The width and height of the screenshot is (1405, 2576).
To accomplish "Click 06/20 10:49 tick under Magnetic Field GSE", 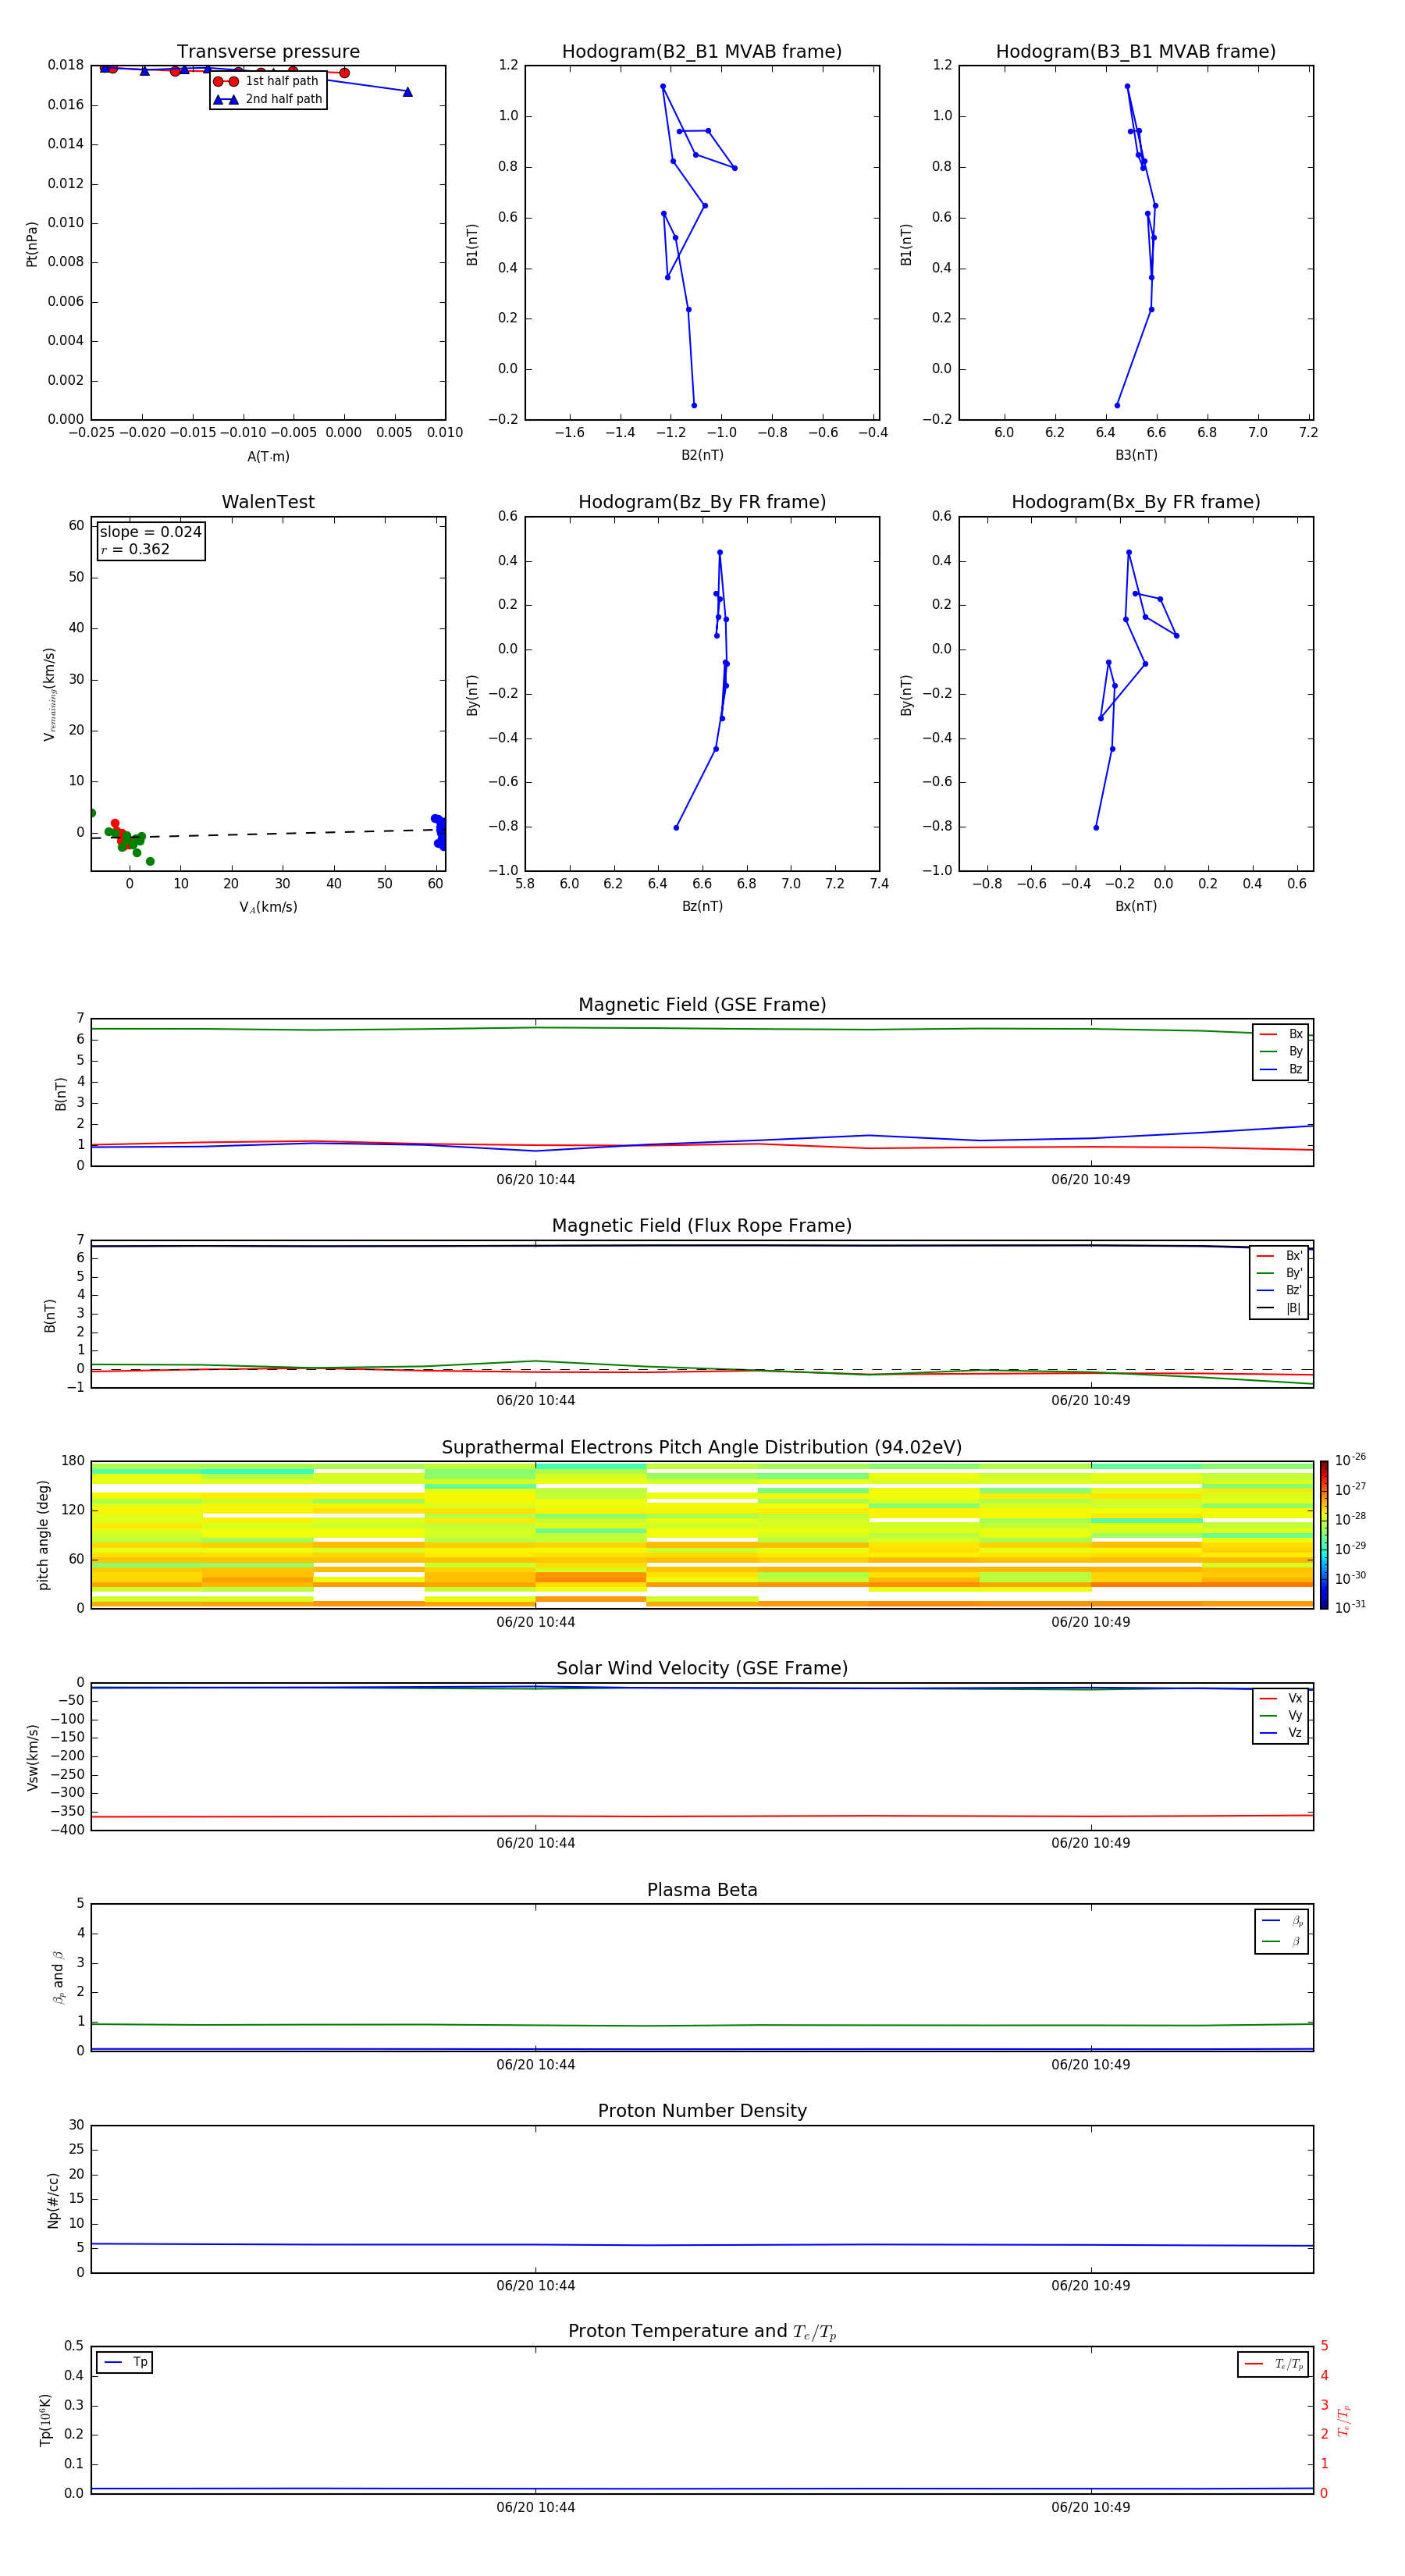I will click(1090, 1179).
